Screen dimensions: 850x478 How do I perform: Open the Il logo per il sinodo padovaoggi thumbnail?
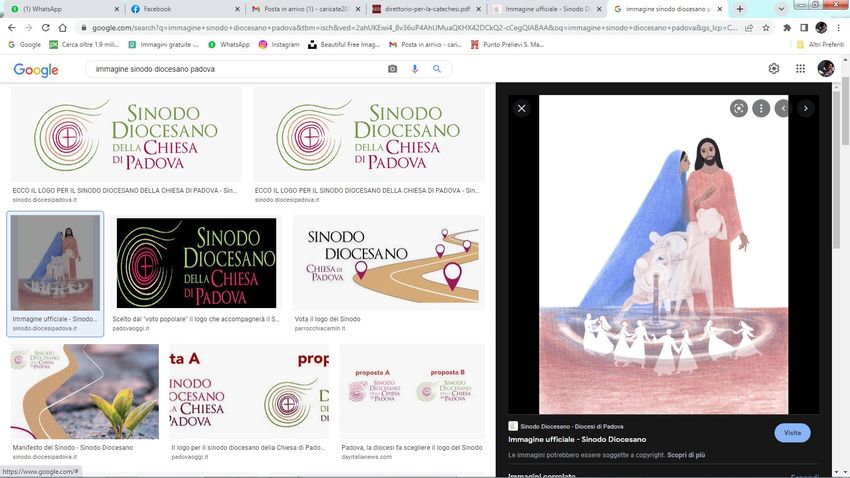click(x=249, y=391)
